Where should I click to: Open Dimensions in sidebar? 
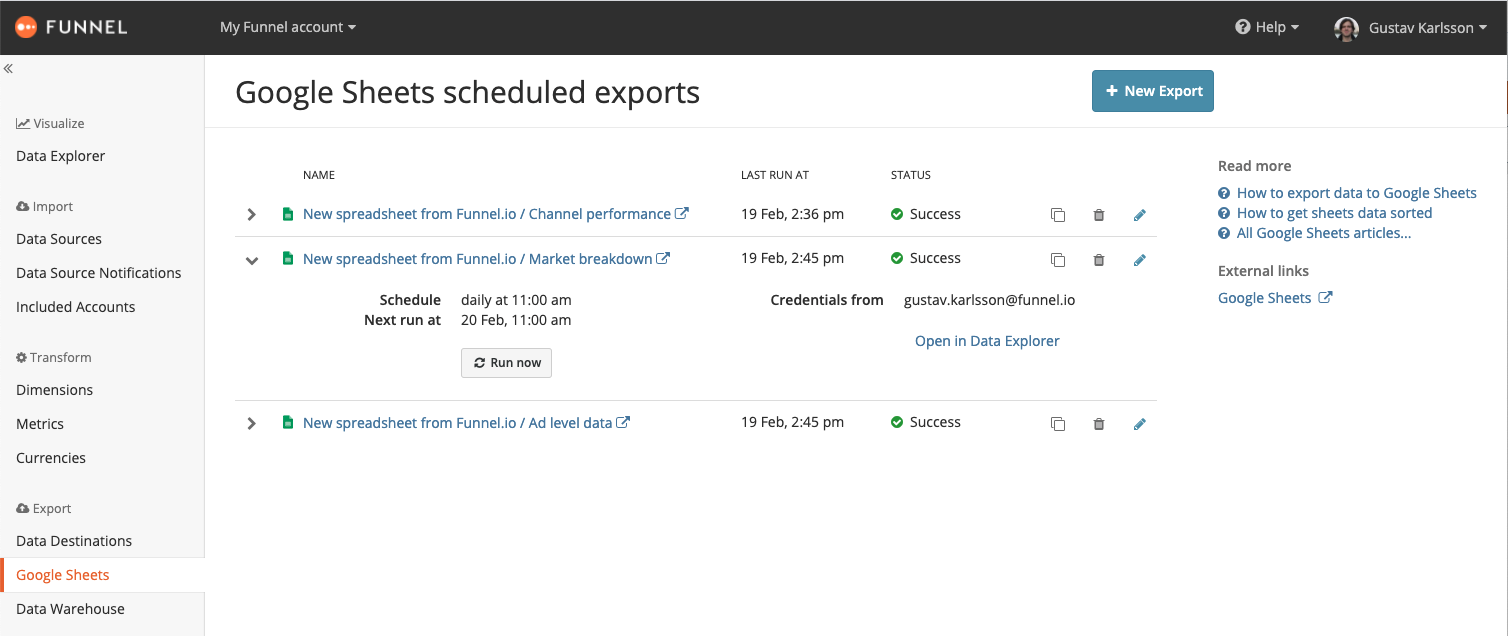click(54, 390)
